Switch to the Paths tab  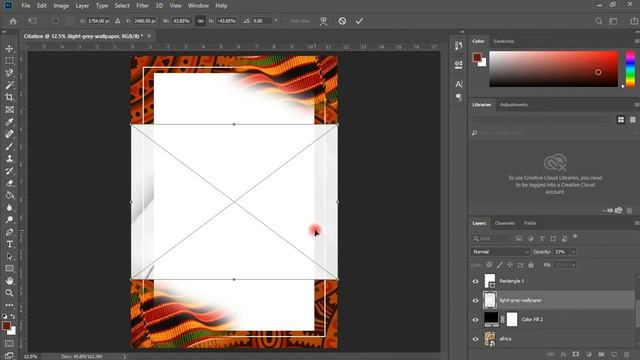point(530,223)
